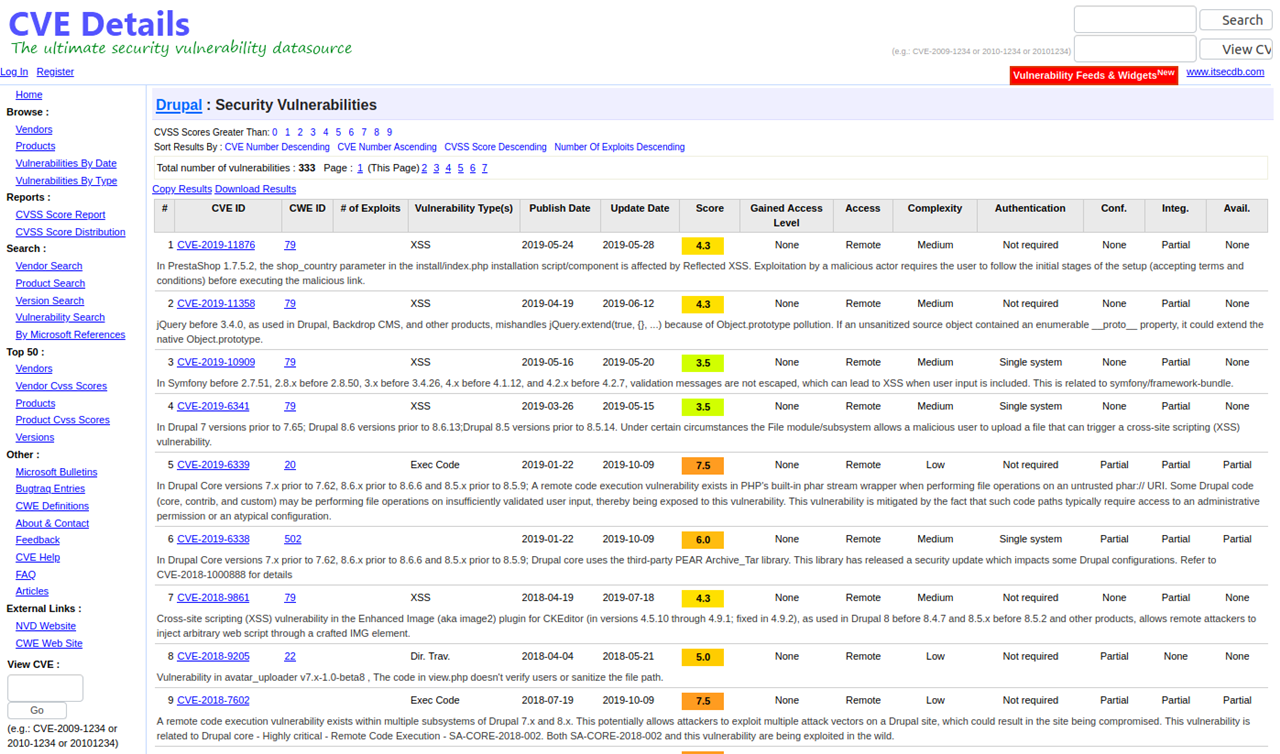Open Vendor Search in the sidebar
The image size is (1280, 754).
point(49,266)
